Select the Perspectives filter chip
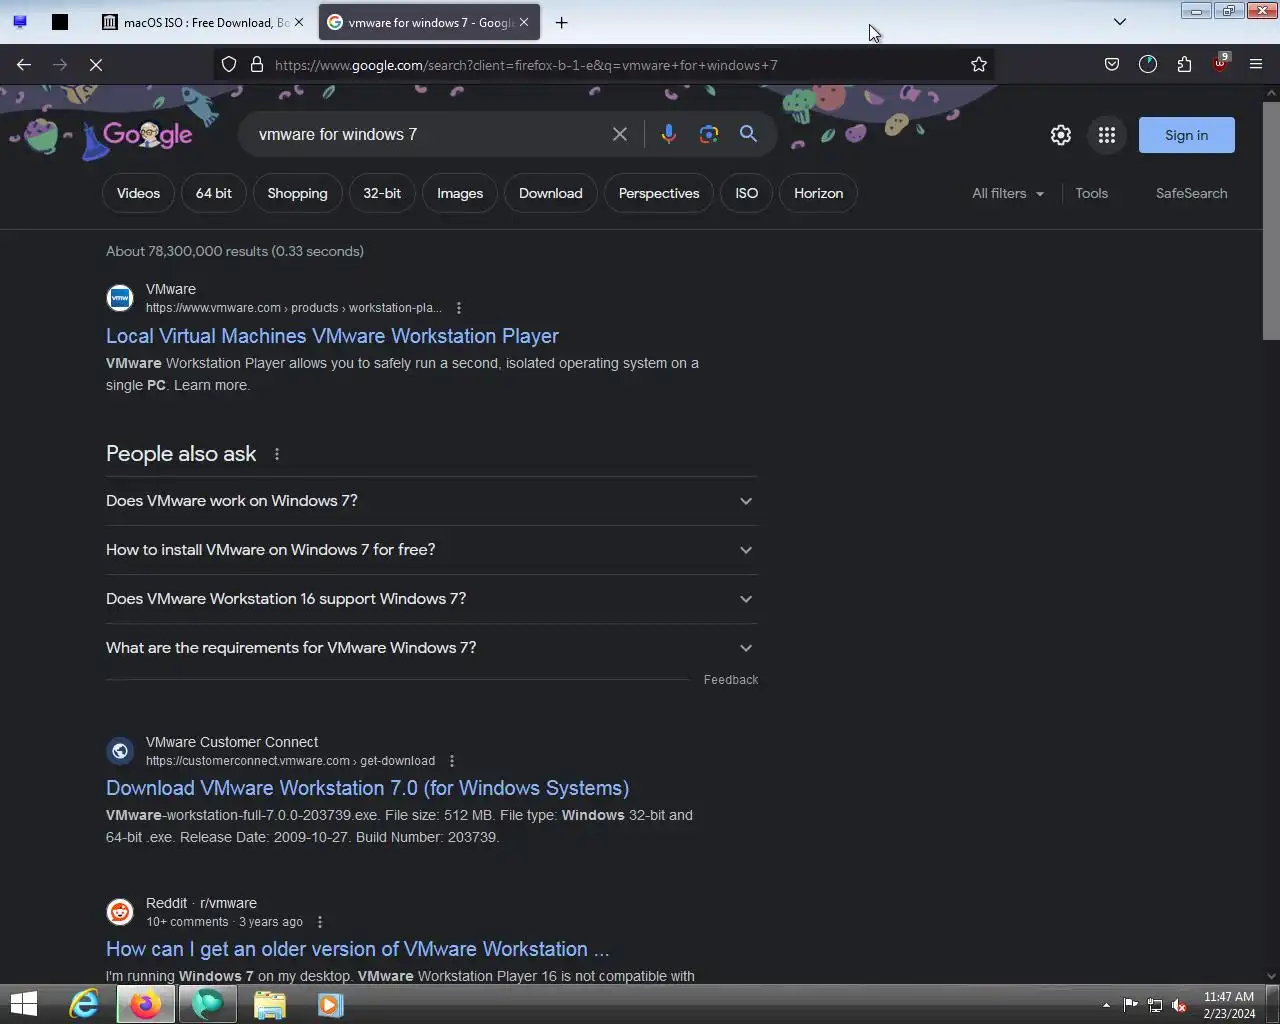 point(659,193)
